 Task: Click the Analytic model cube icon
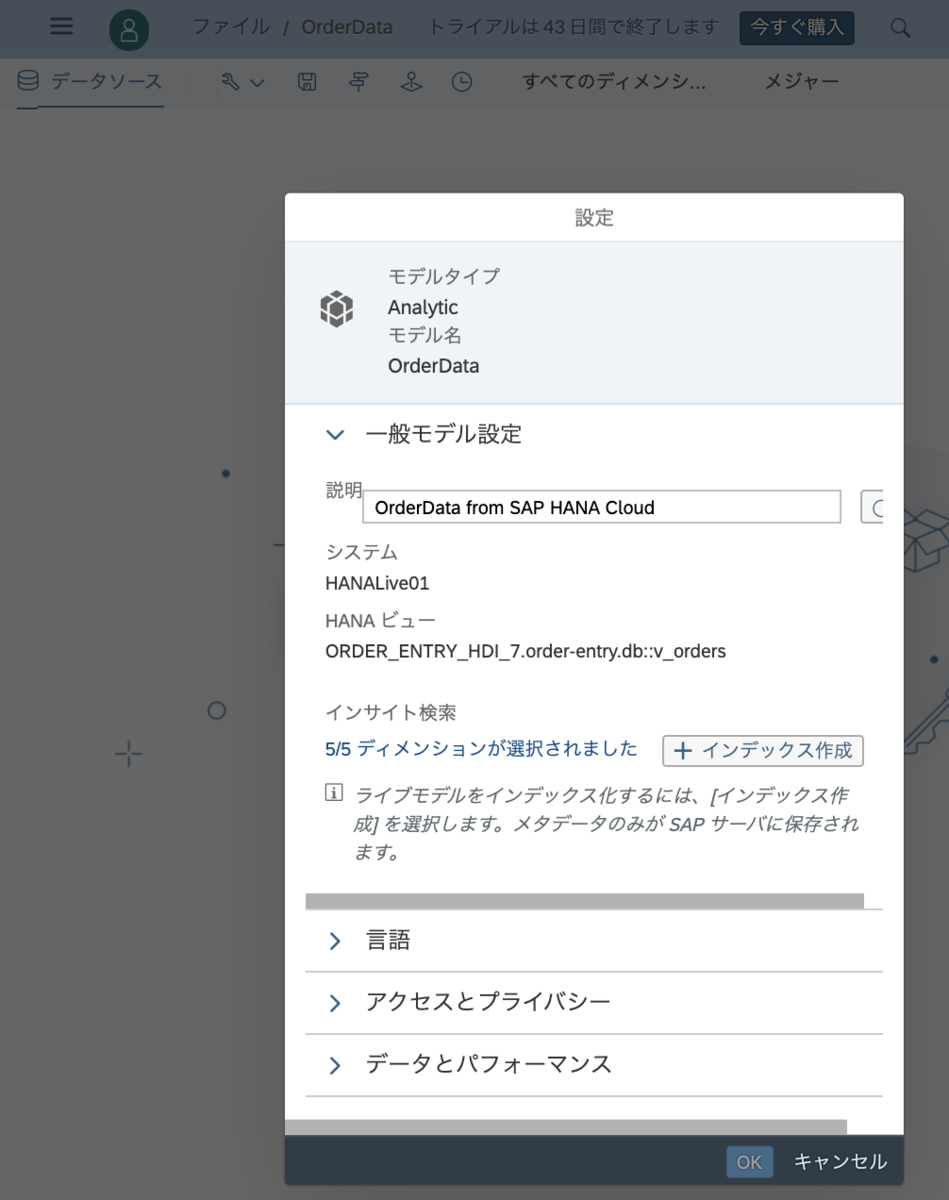[x=336, y=308]
